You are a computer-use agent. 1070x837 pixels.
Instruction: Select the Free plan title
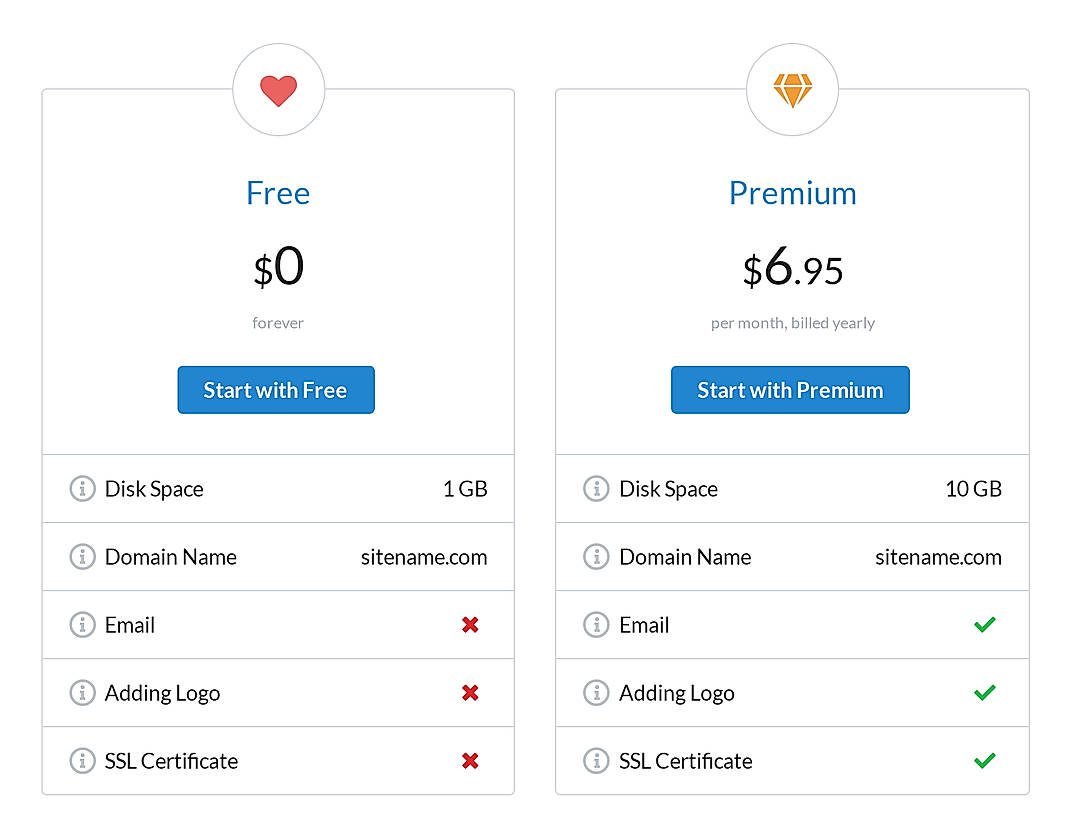pos(278,192)
